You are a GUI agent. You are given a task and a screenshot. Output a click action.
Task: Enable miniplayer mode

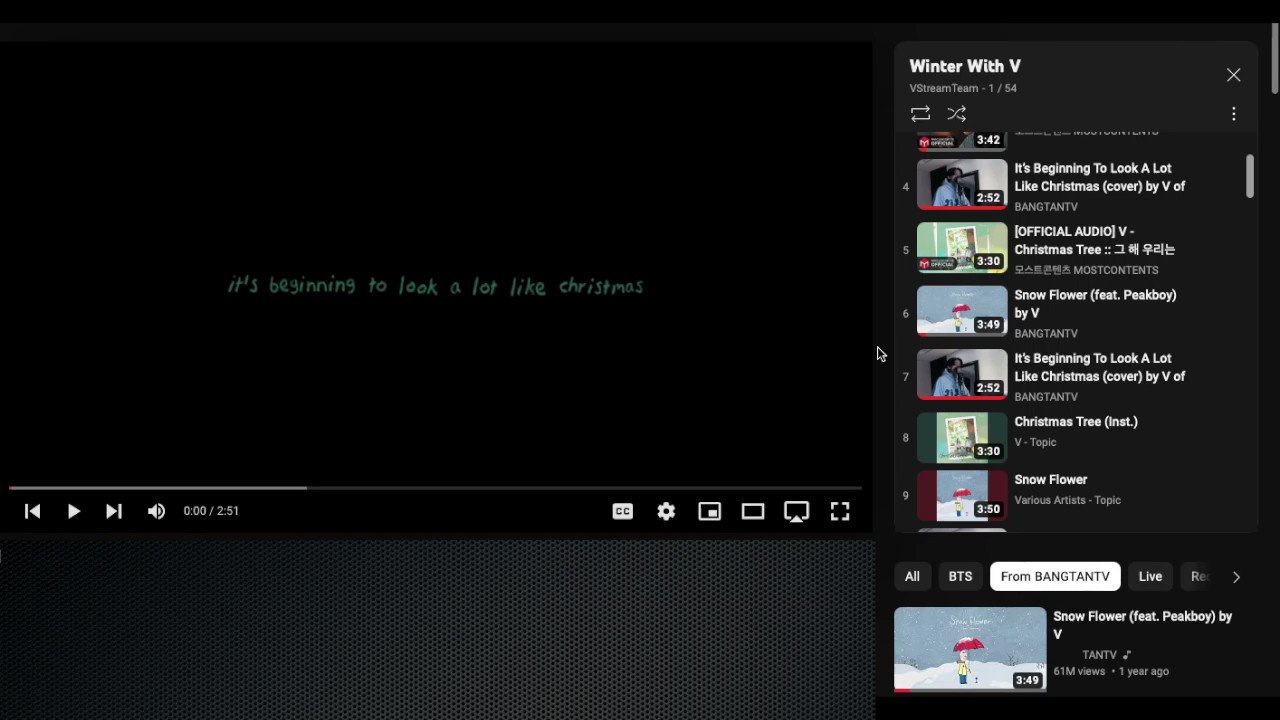[x=709, y=511]
